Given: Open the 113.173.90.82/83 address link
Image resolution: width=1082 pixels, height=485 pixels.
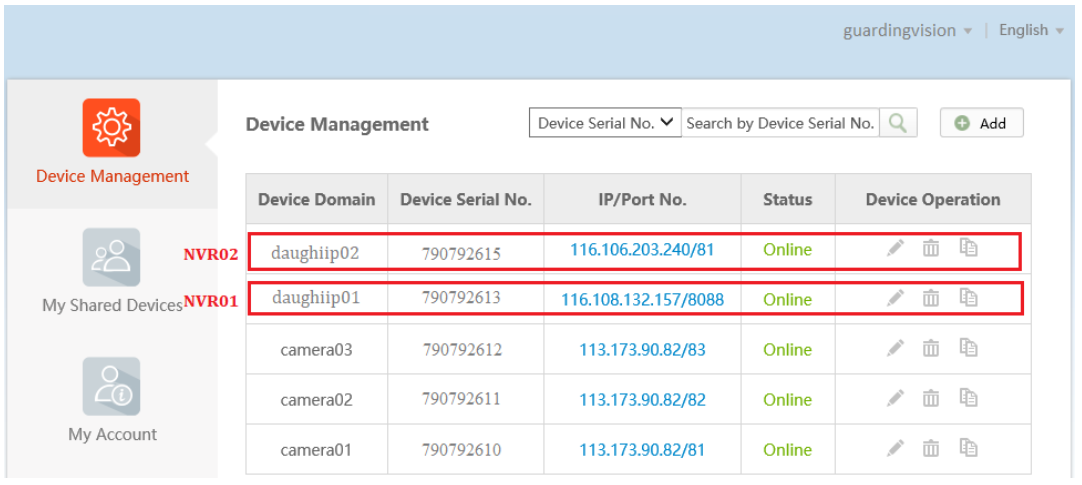Looking at the screenshot, I should point(642,349).
